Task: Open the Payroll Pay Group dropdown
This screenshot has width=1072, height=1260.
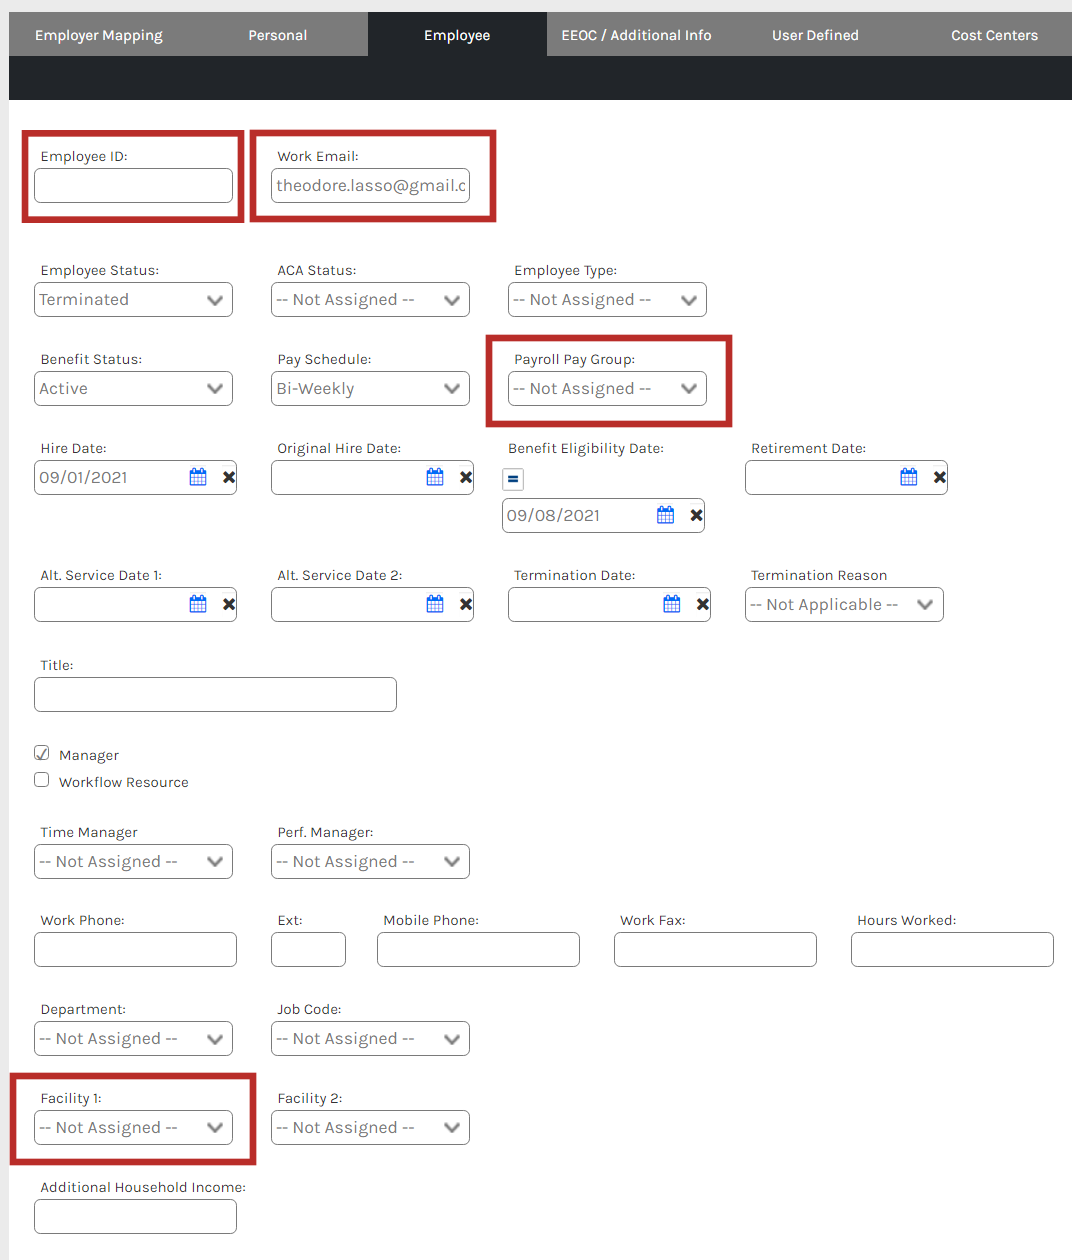Action: click(x=607, y=389)
